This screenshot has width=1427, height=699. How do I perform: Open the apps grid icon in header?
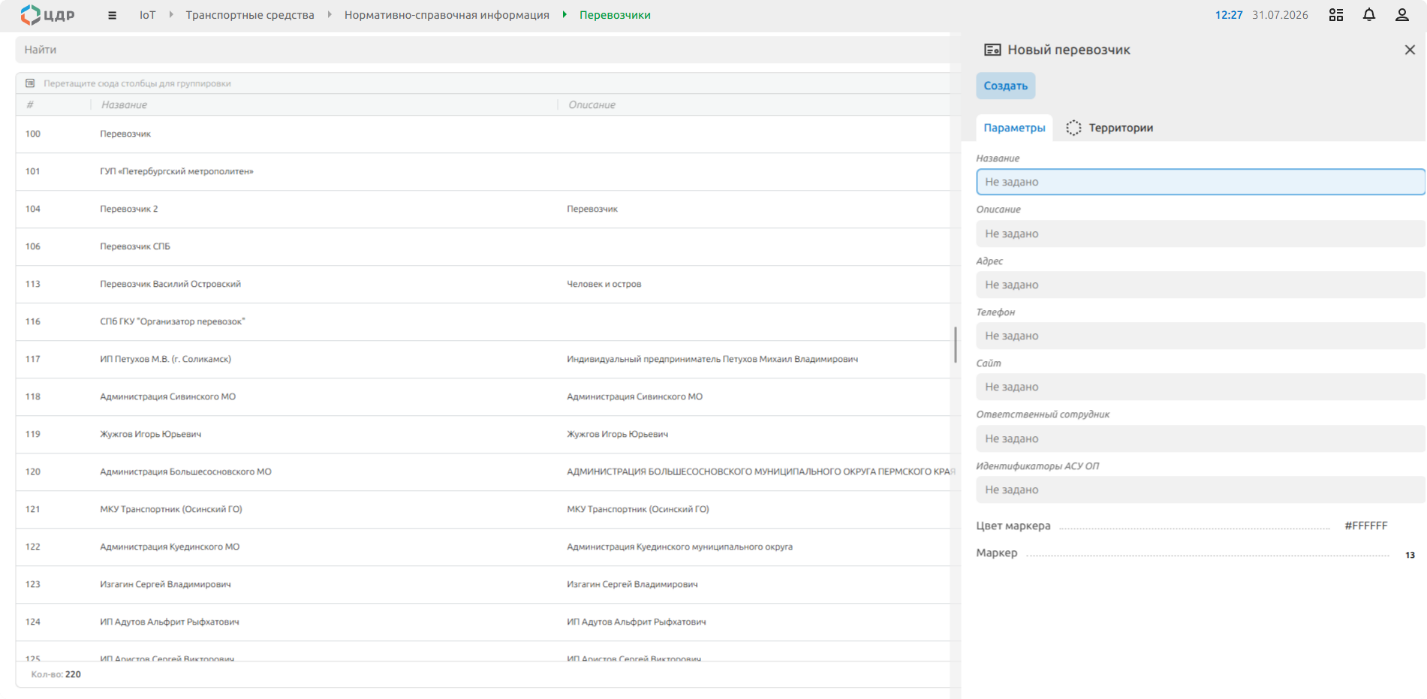pos(1336,15)
